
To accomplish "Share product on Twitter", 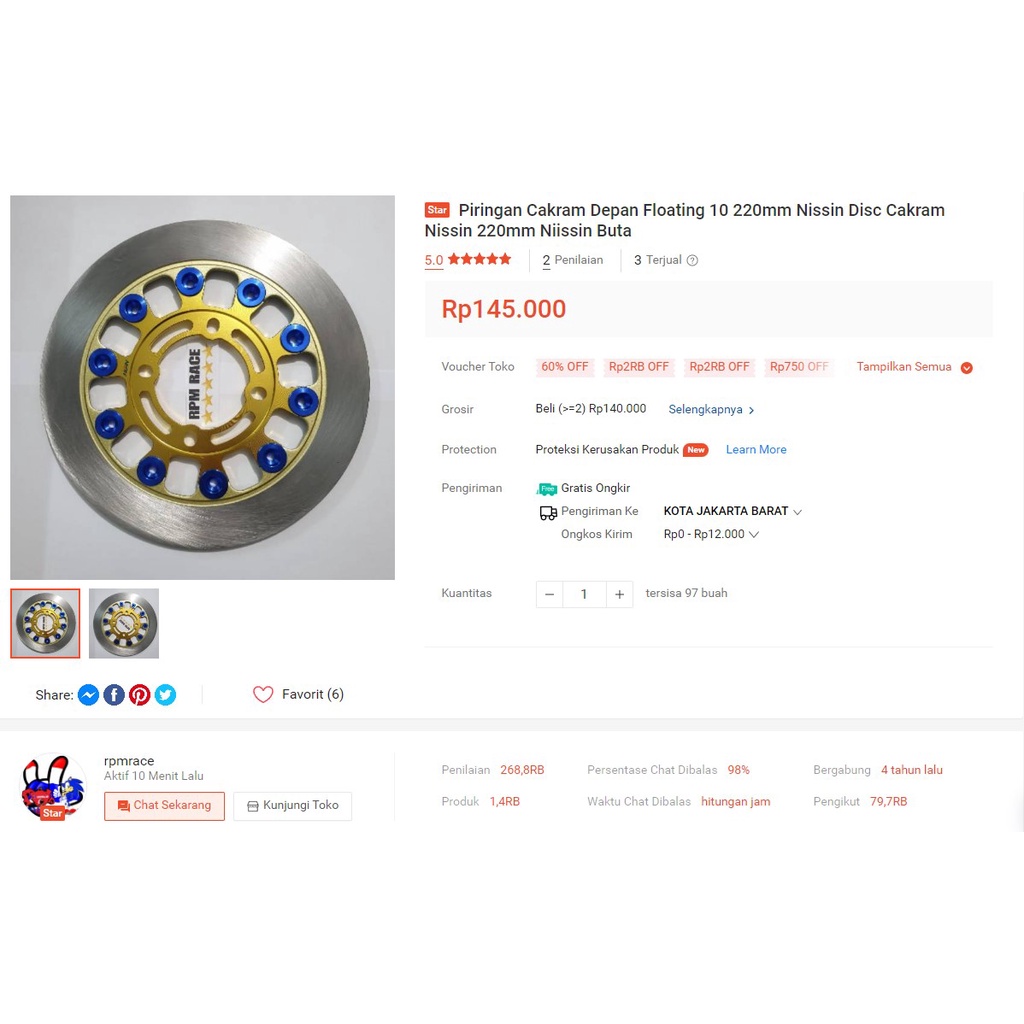I will (165, 694).
